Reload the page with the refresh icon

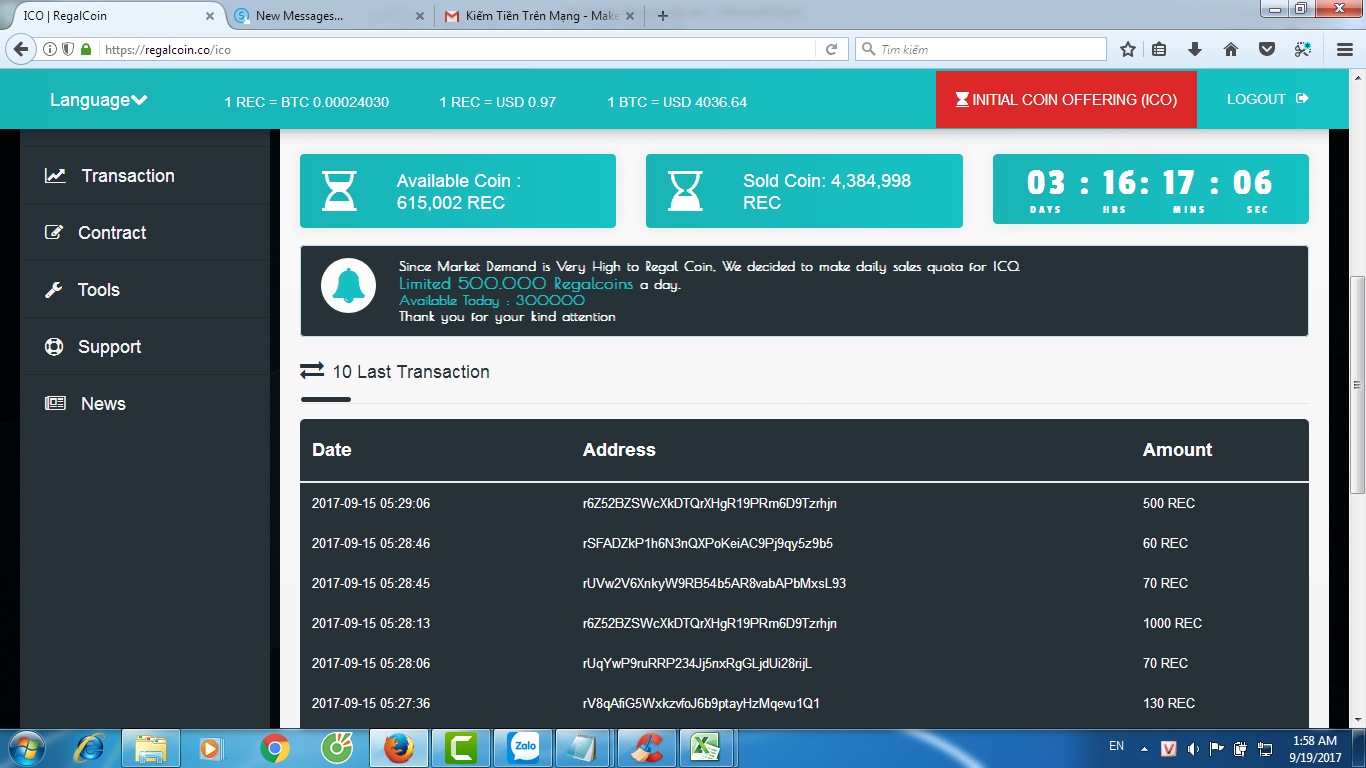831,49
